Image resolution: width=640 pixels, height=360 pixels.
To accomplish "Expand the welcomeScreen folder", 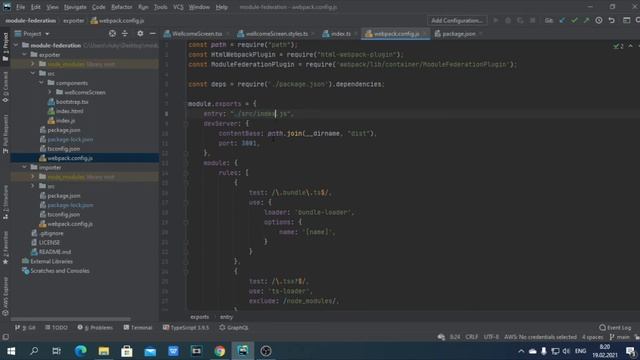I will [x=50, y=92].
